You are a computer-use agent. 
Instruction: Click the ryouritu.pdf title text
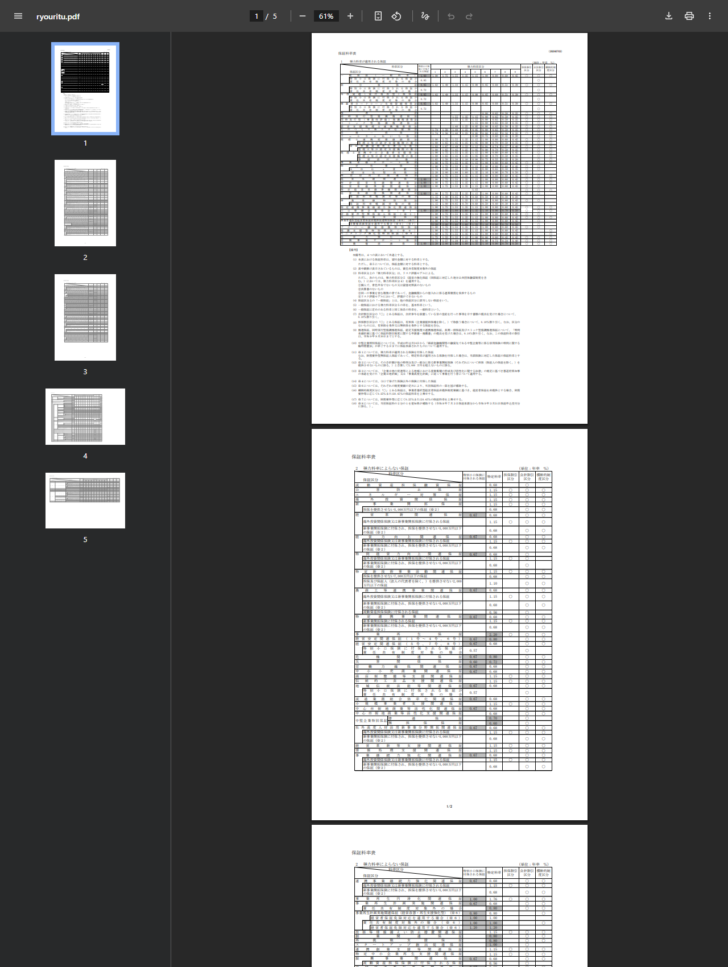point(58,17)
